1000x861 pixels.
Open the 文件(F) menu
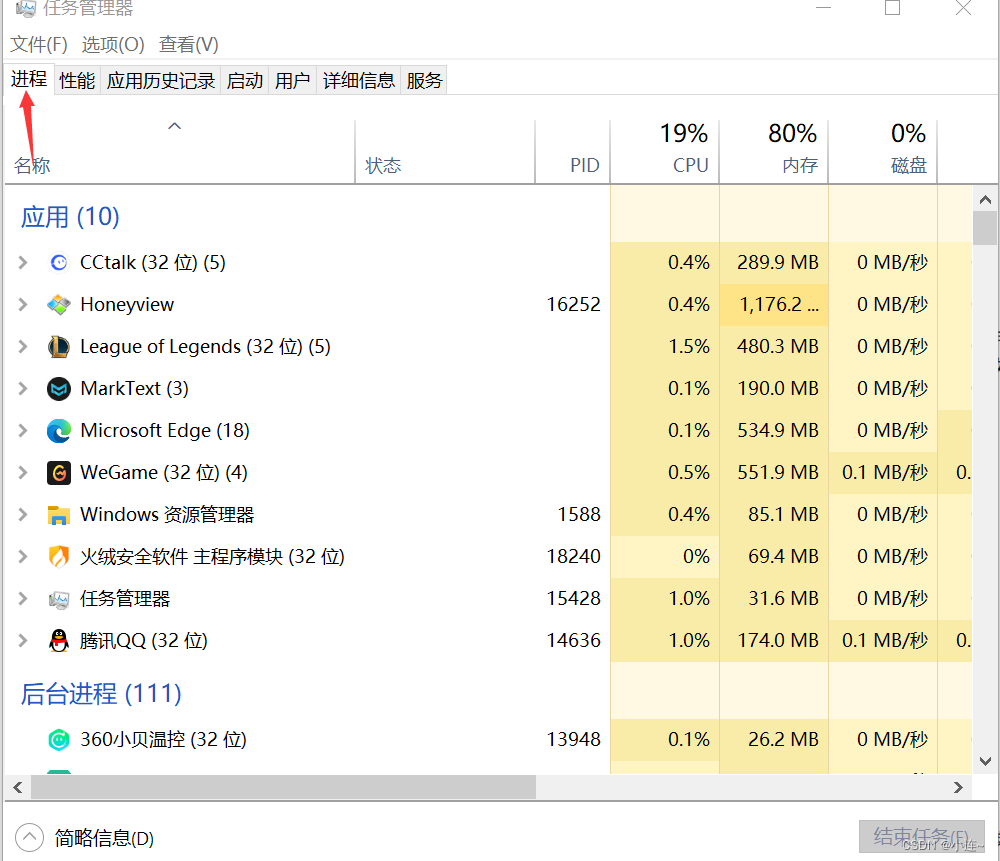click(x=39, y=45)
